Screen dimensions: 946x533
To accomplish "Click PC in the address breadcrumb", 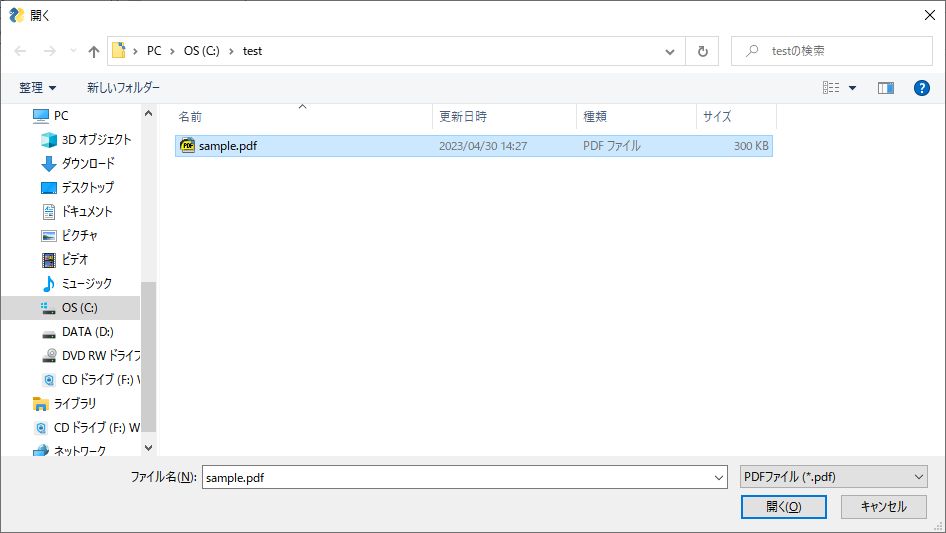I will (154, 51).
